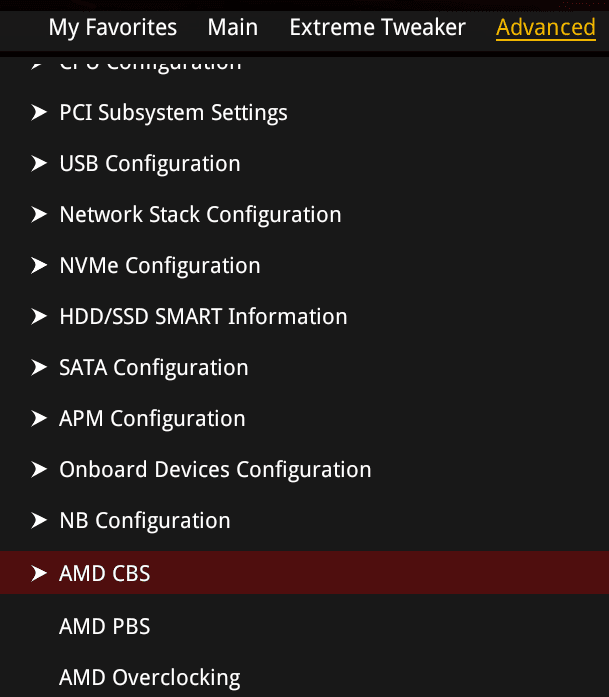
Task: Open the My Favorites tab
Action: (112, 28)
